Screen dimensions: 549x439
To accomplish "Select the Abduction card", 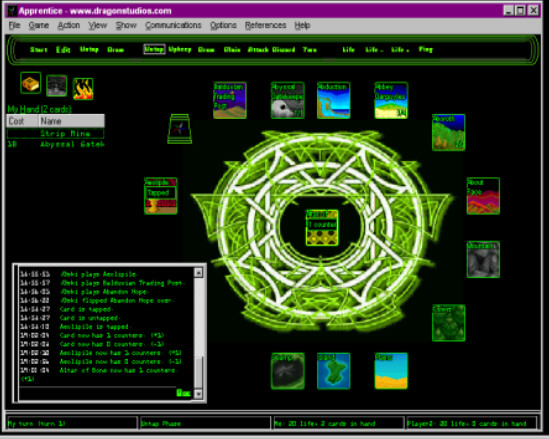I will pos(333,100).
